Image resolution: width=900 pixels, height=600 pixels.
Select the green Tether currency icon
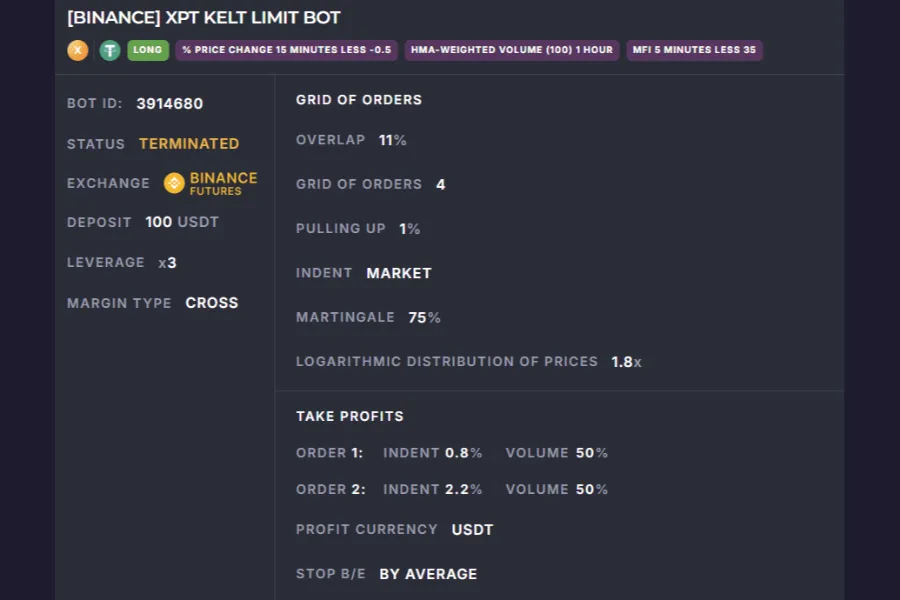[x=110, y=50]
